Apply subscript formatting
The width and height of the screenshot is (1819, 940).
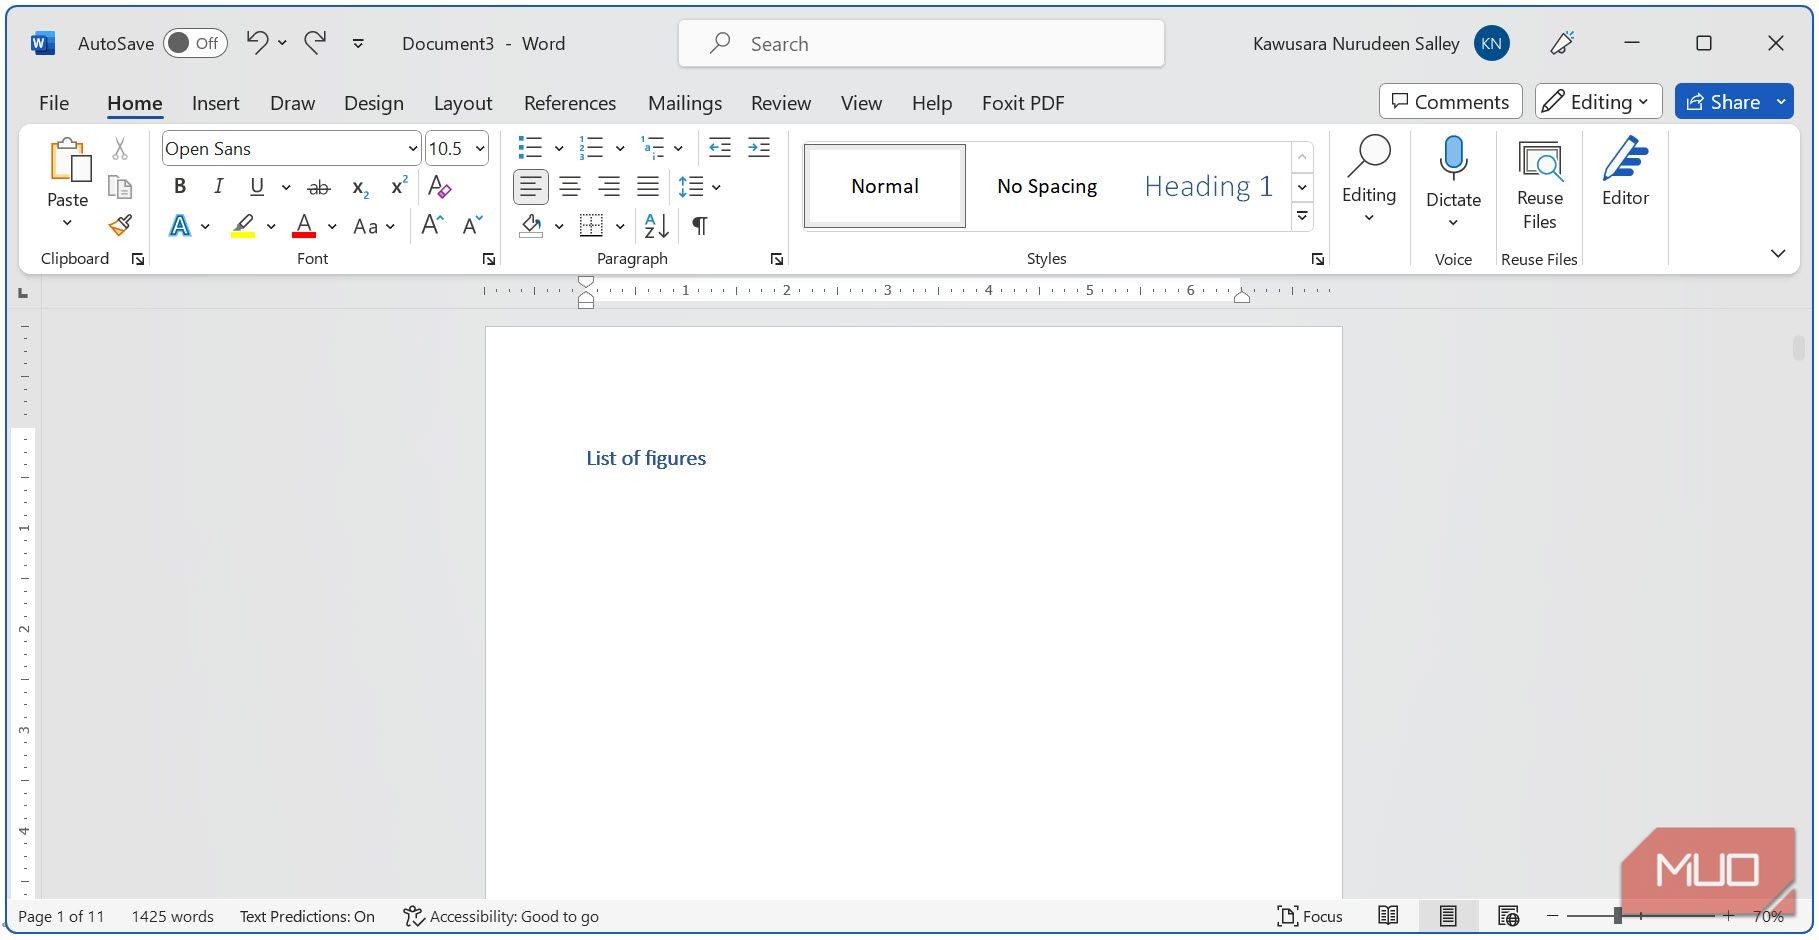(x=361, y=187)
